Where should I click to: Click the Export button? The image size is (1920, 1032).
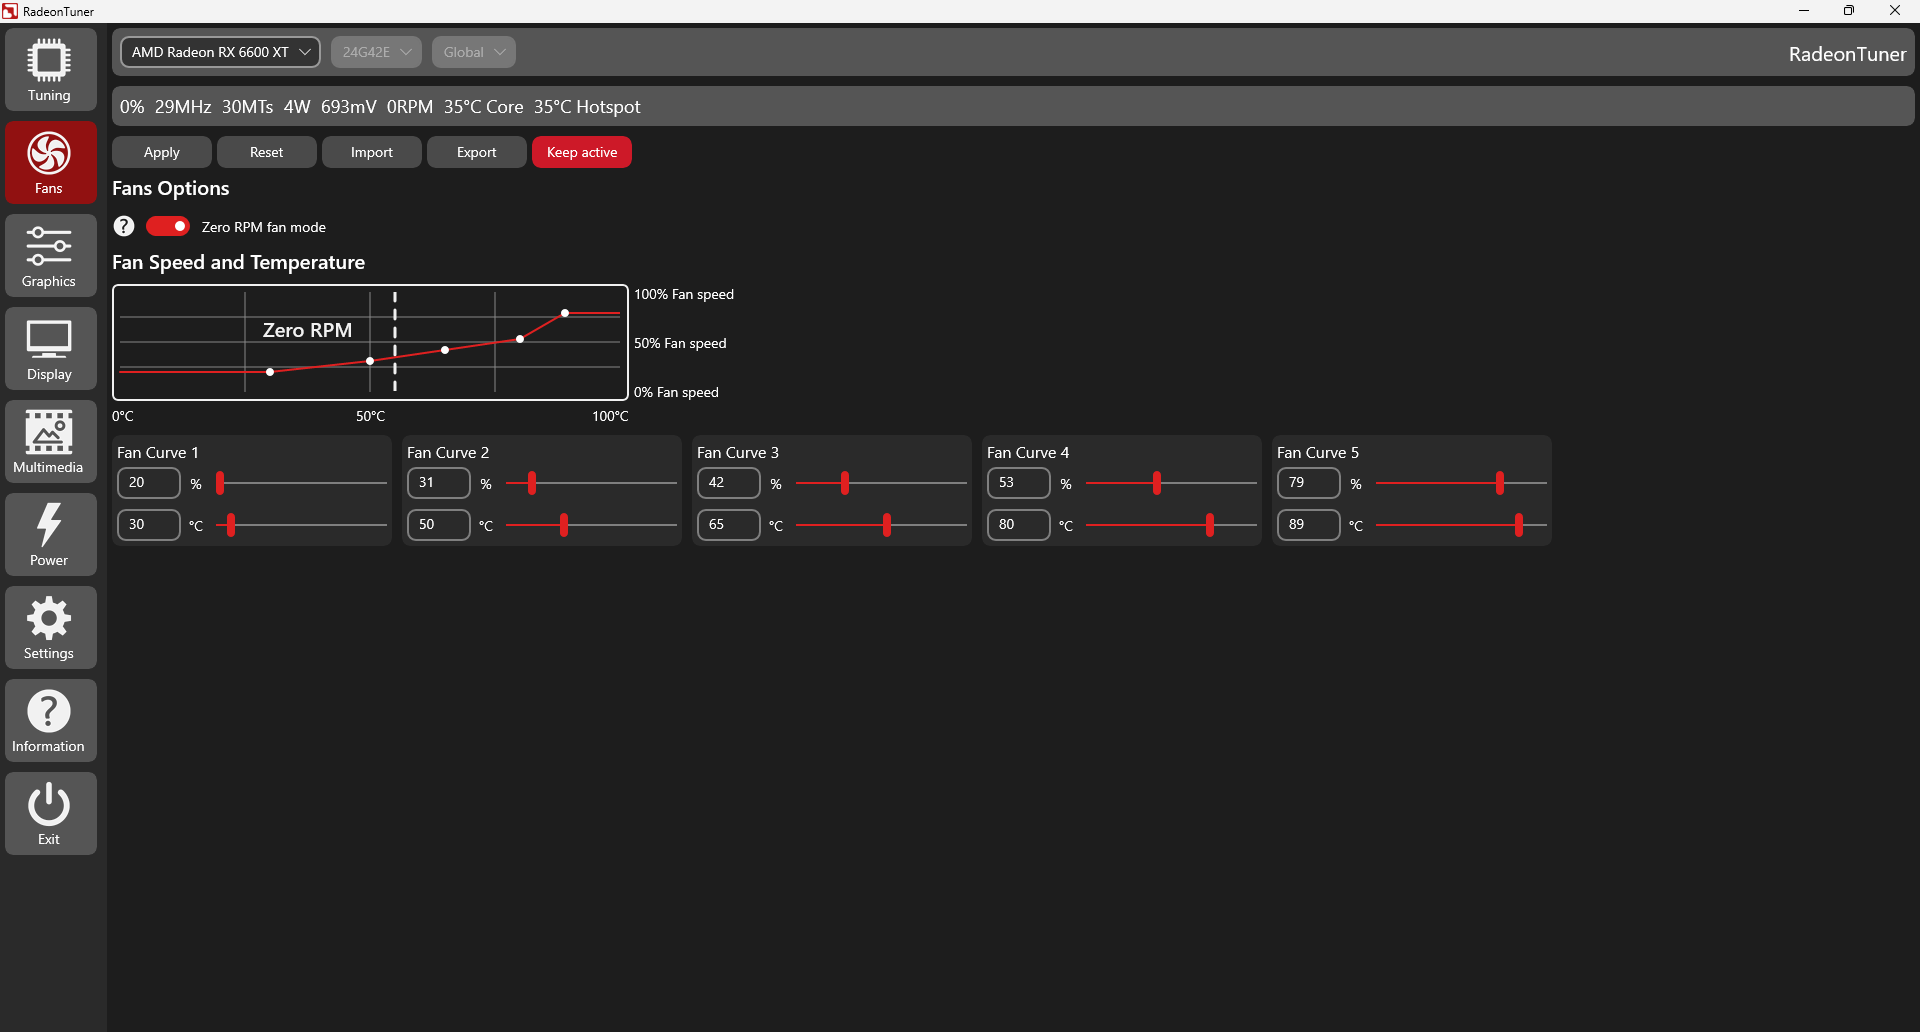[477, 152]
